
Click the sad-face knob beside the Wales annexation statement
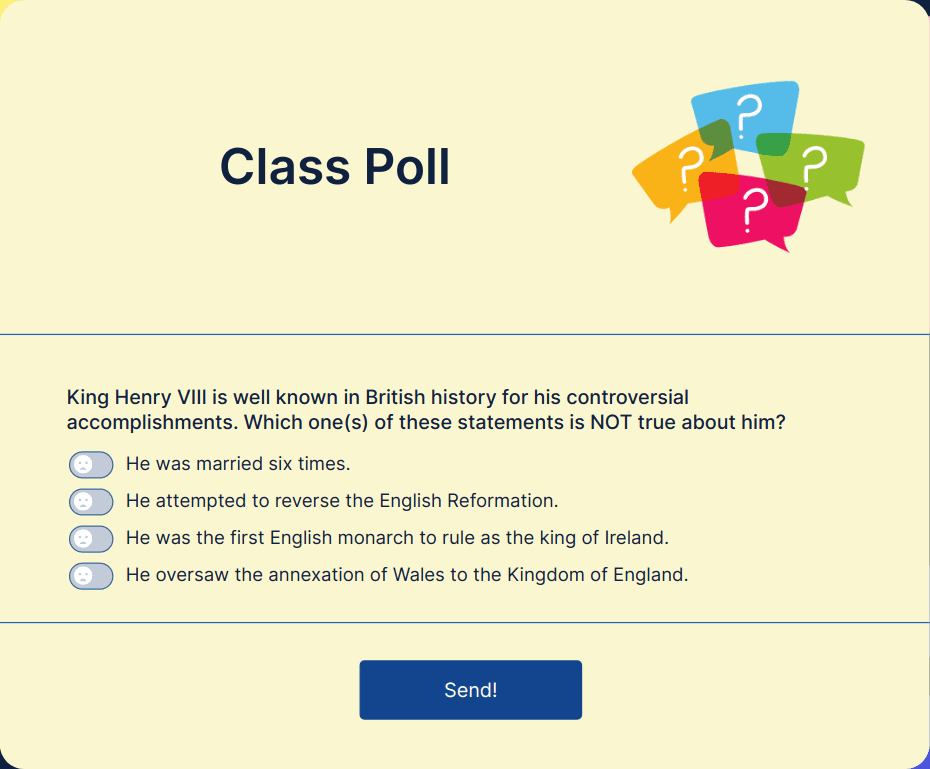click(83, 576)
